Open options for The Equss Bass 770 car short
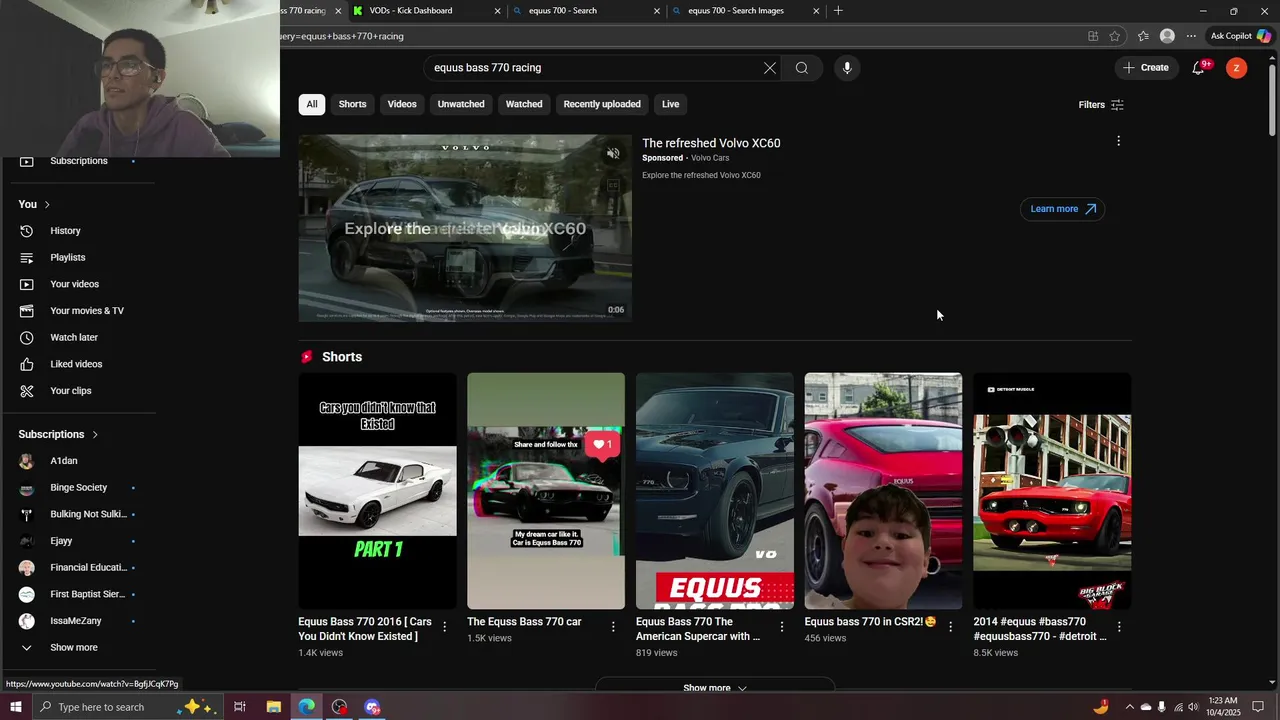The image size is (1280, 720). 613,627
